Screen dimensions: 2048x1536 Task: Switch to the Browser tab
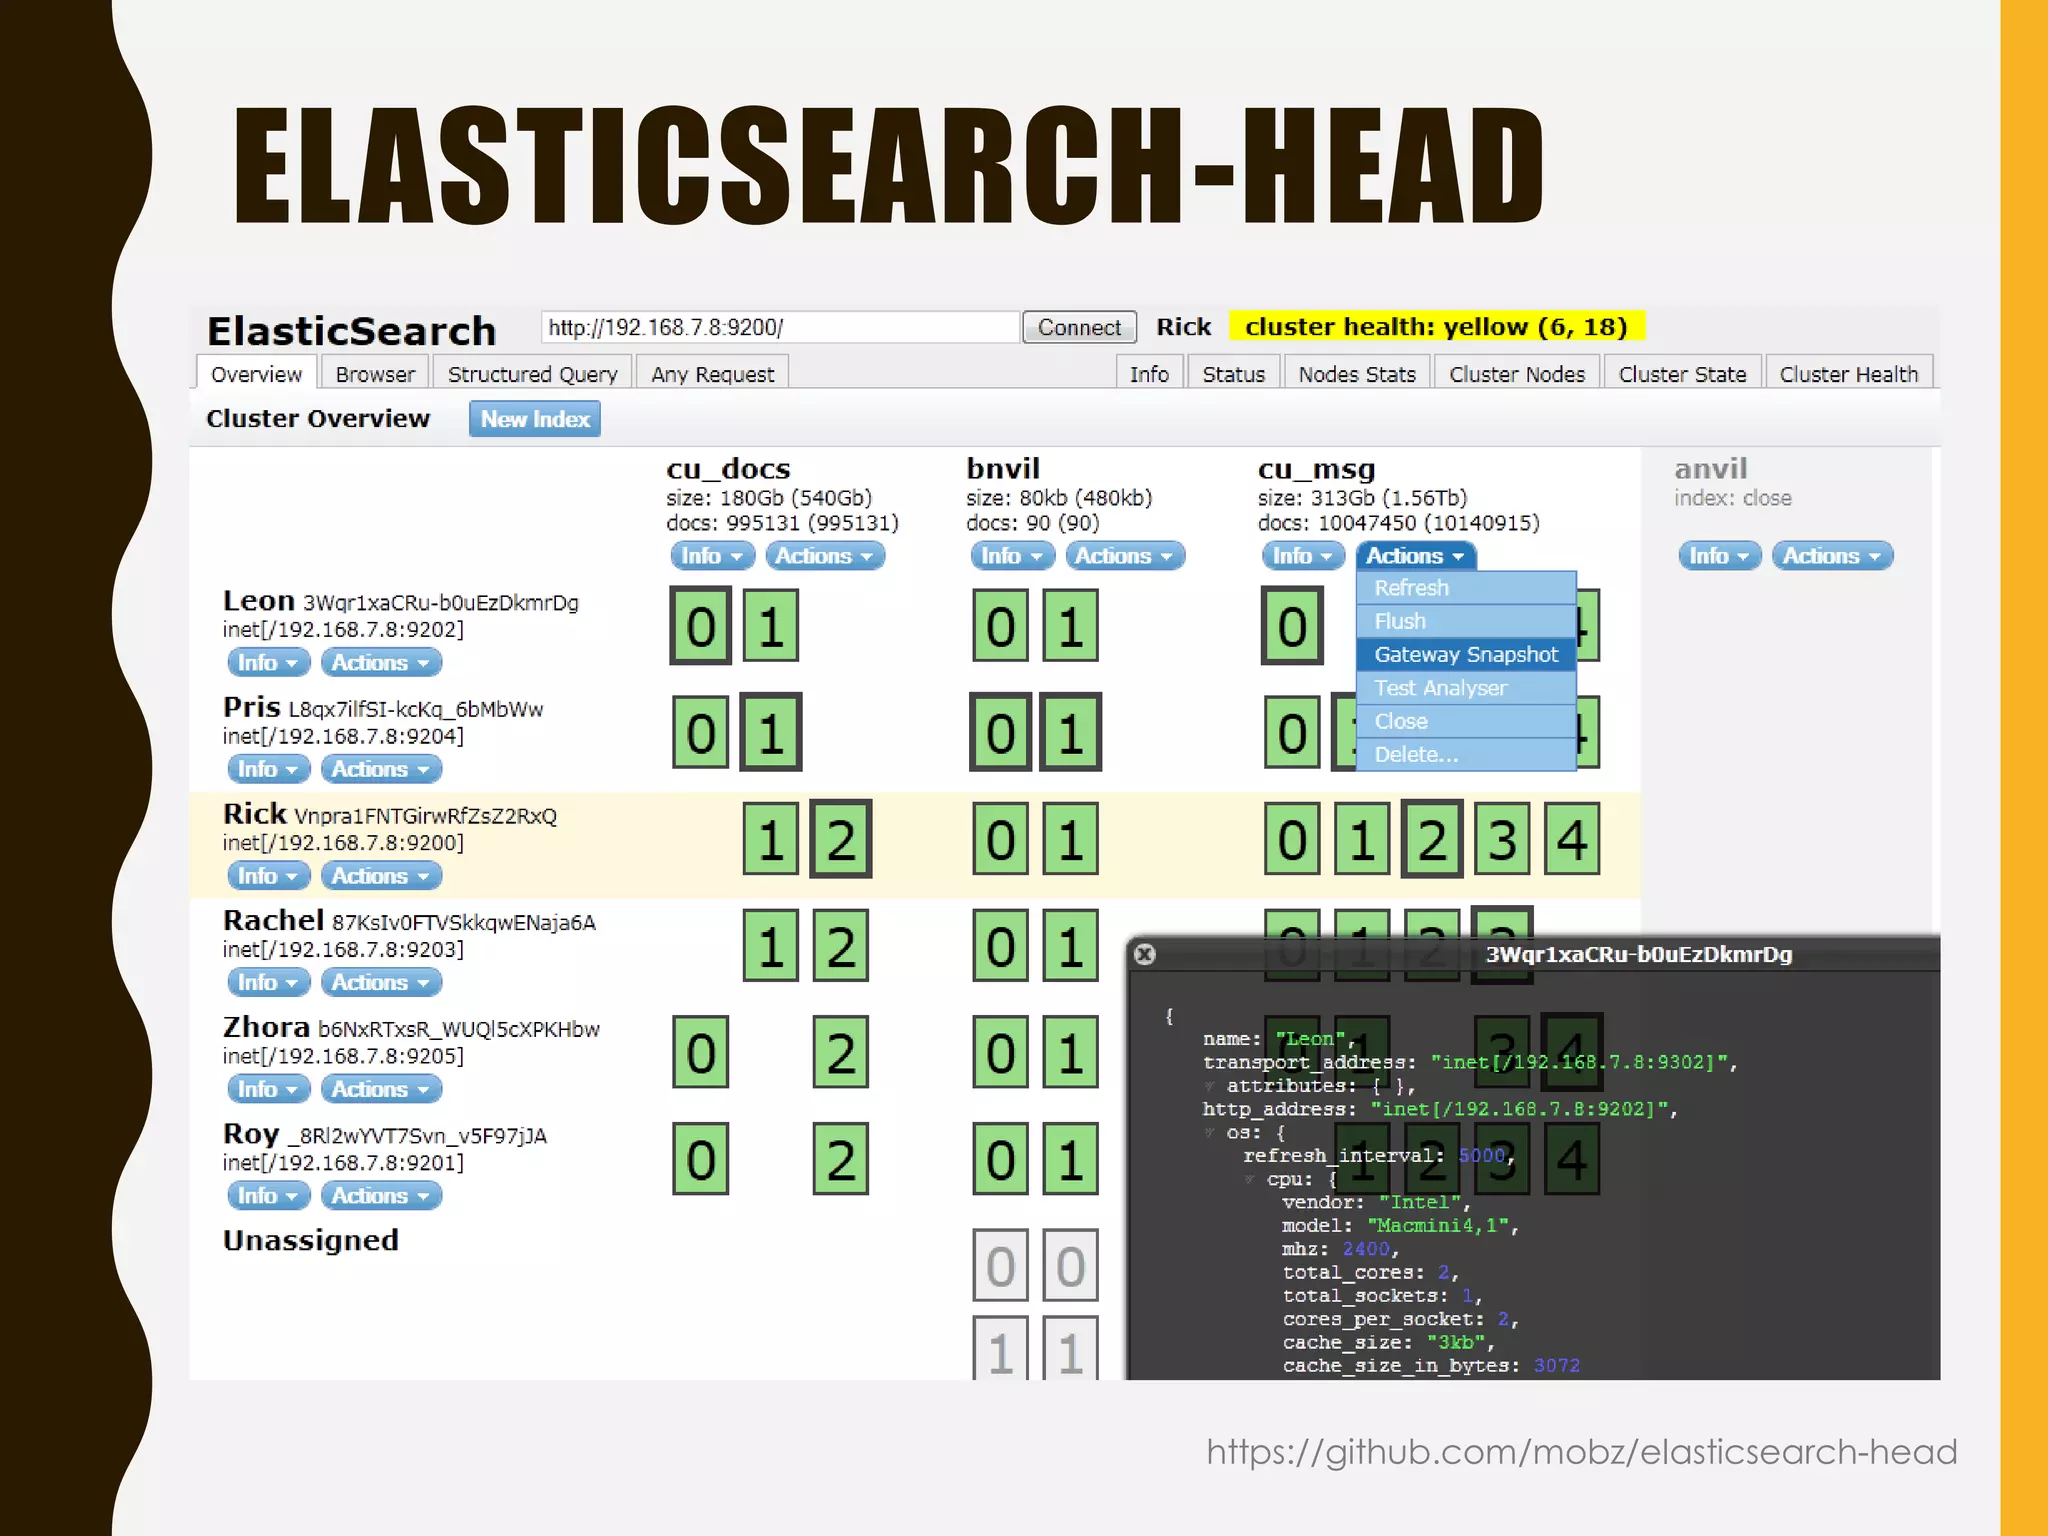(375, 374)
